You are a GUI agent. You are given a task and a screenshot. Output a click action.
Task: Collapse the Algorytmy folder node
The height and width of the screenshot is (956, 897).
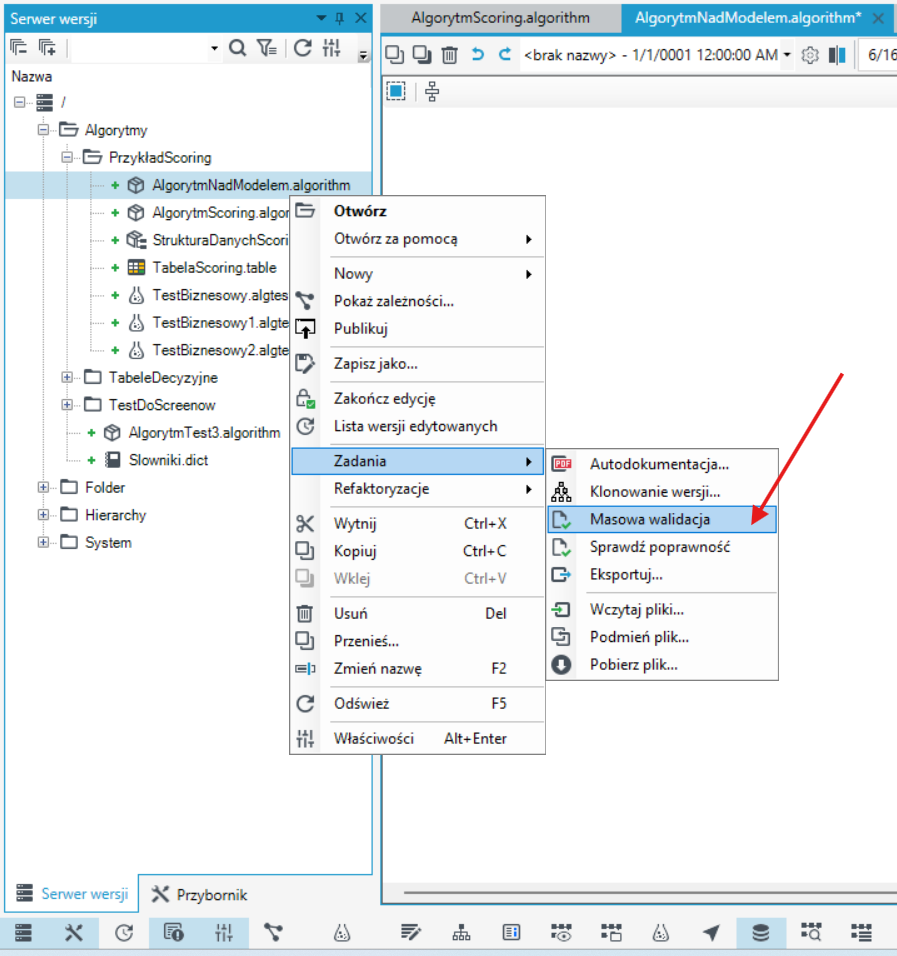[43, 130]
